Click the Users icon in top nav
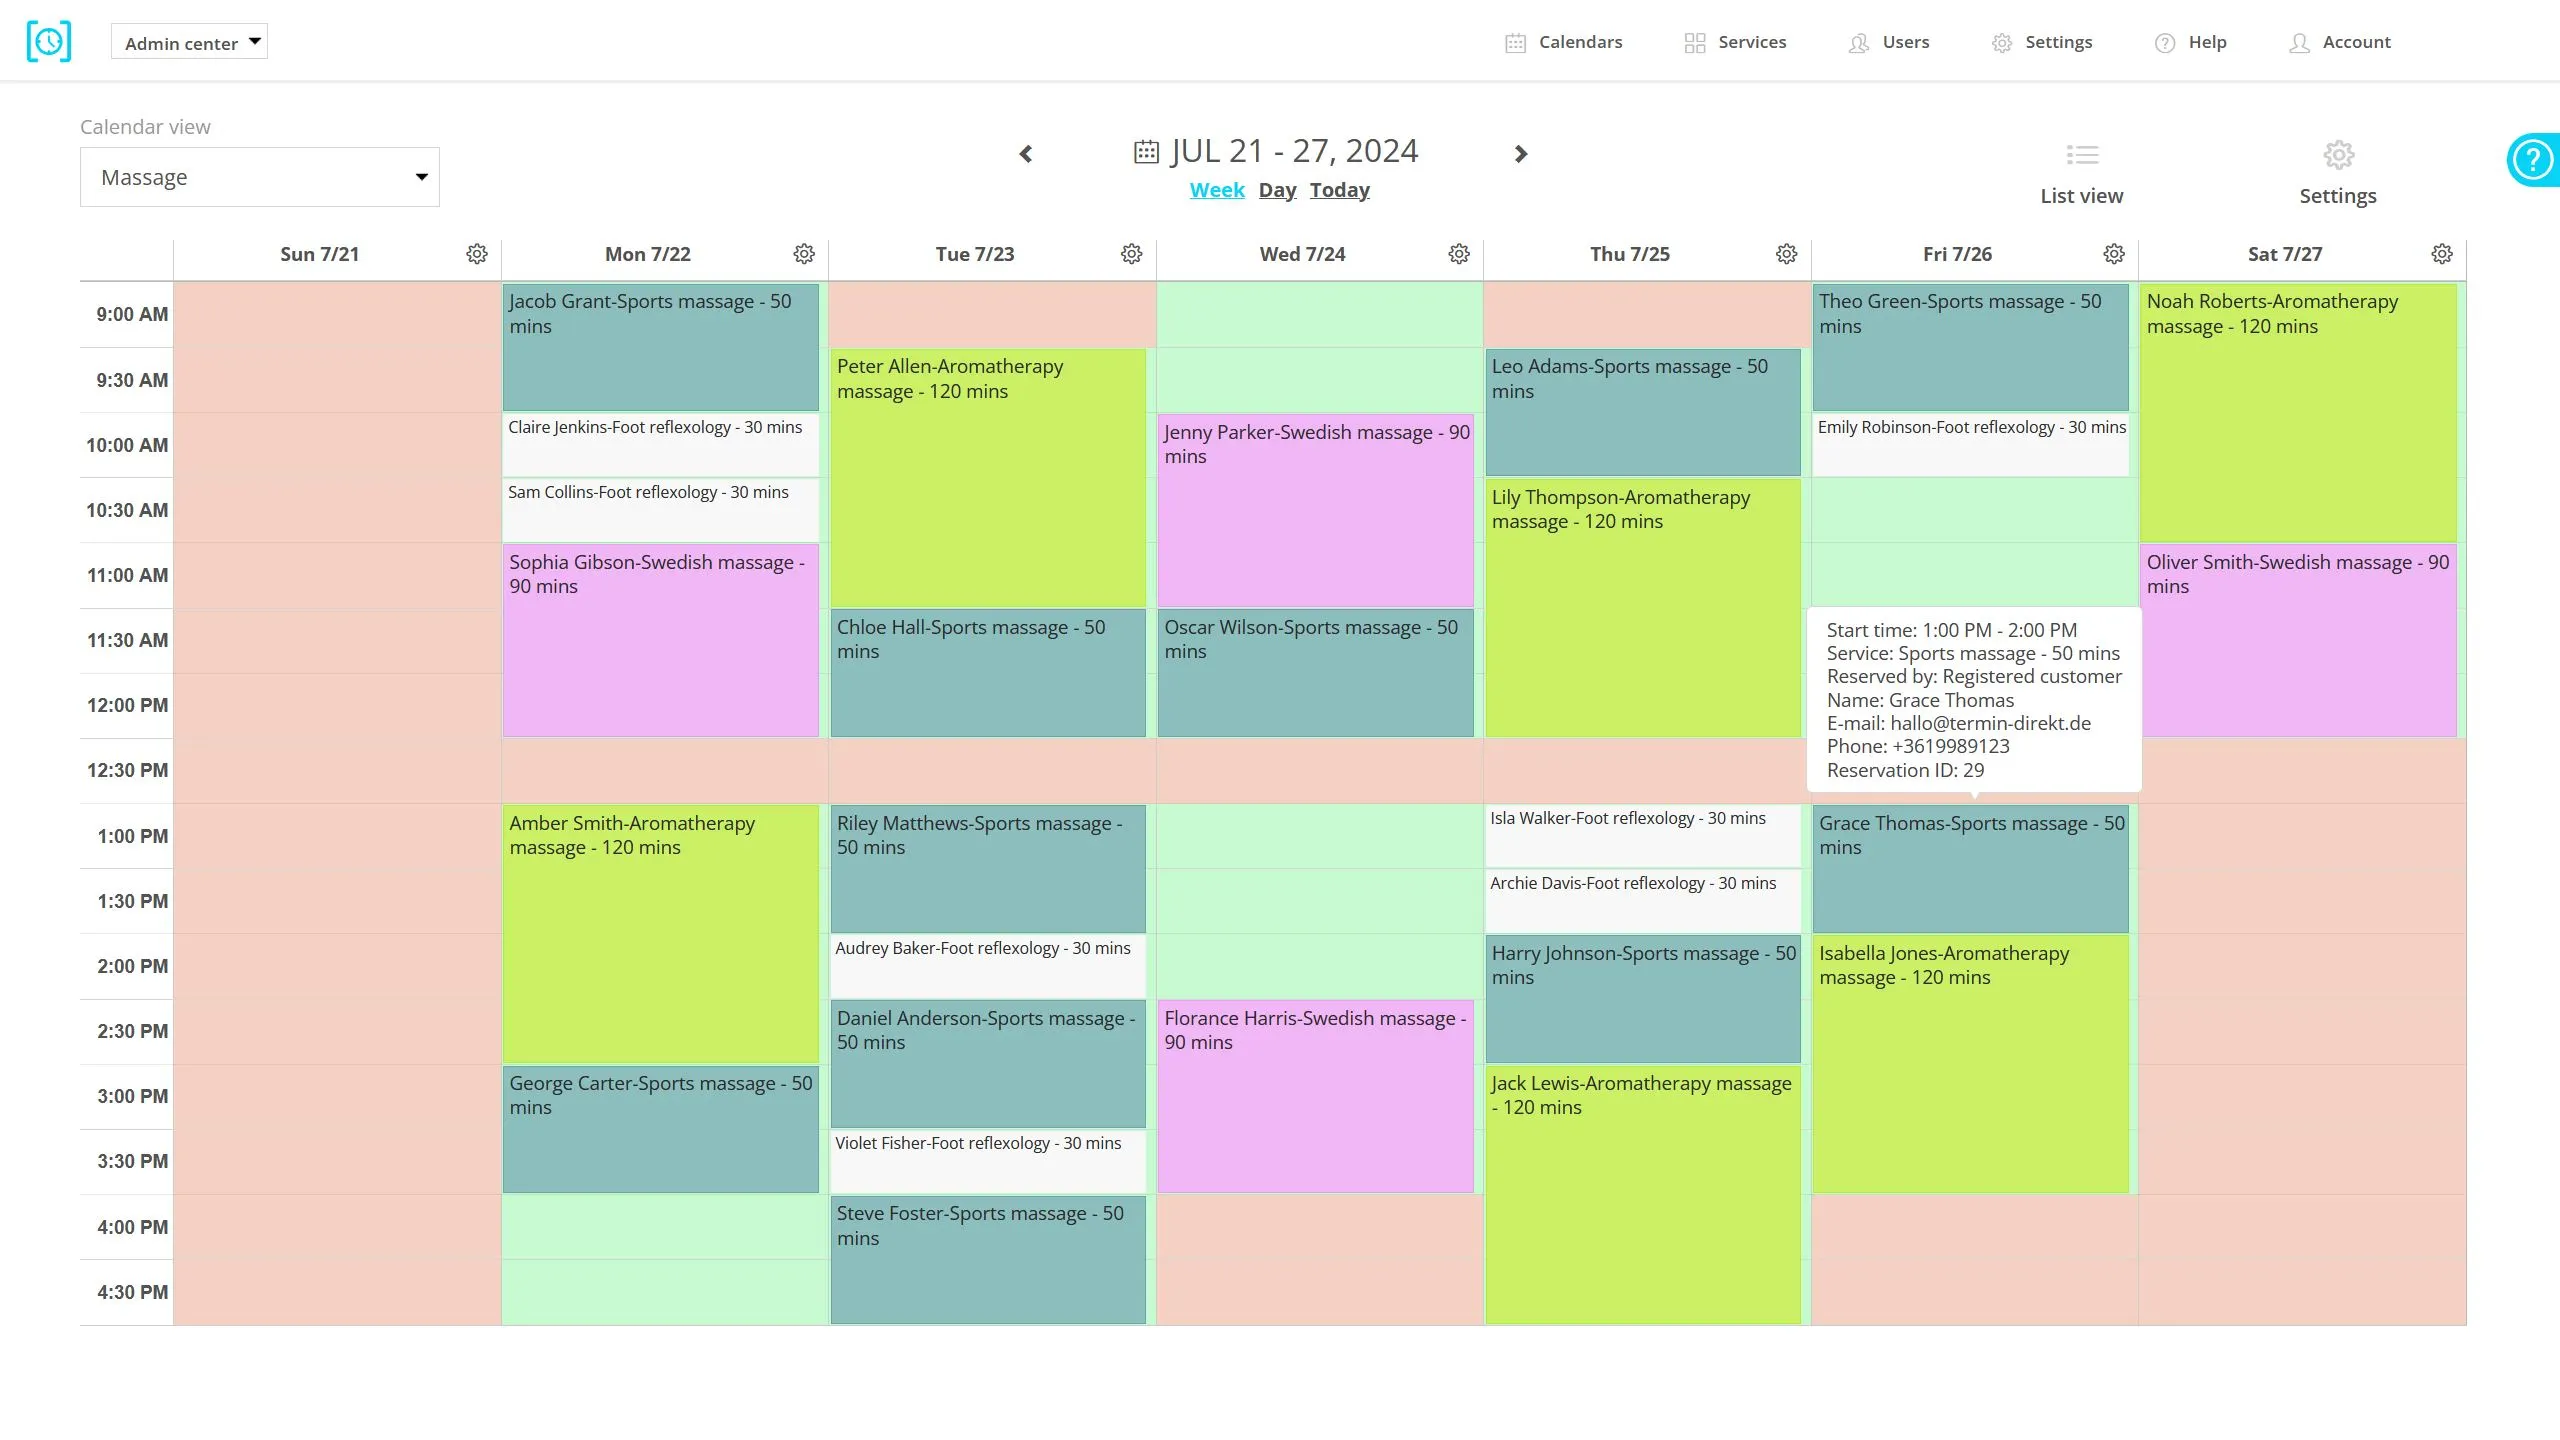The height and width of the screenshot is (1440, 2560). [1858, 42]
